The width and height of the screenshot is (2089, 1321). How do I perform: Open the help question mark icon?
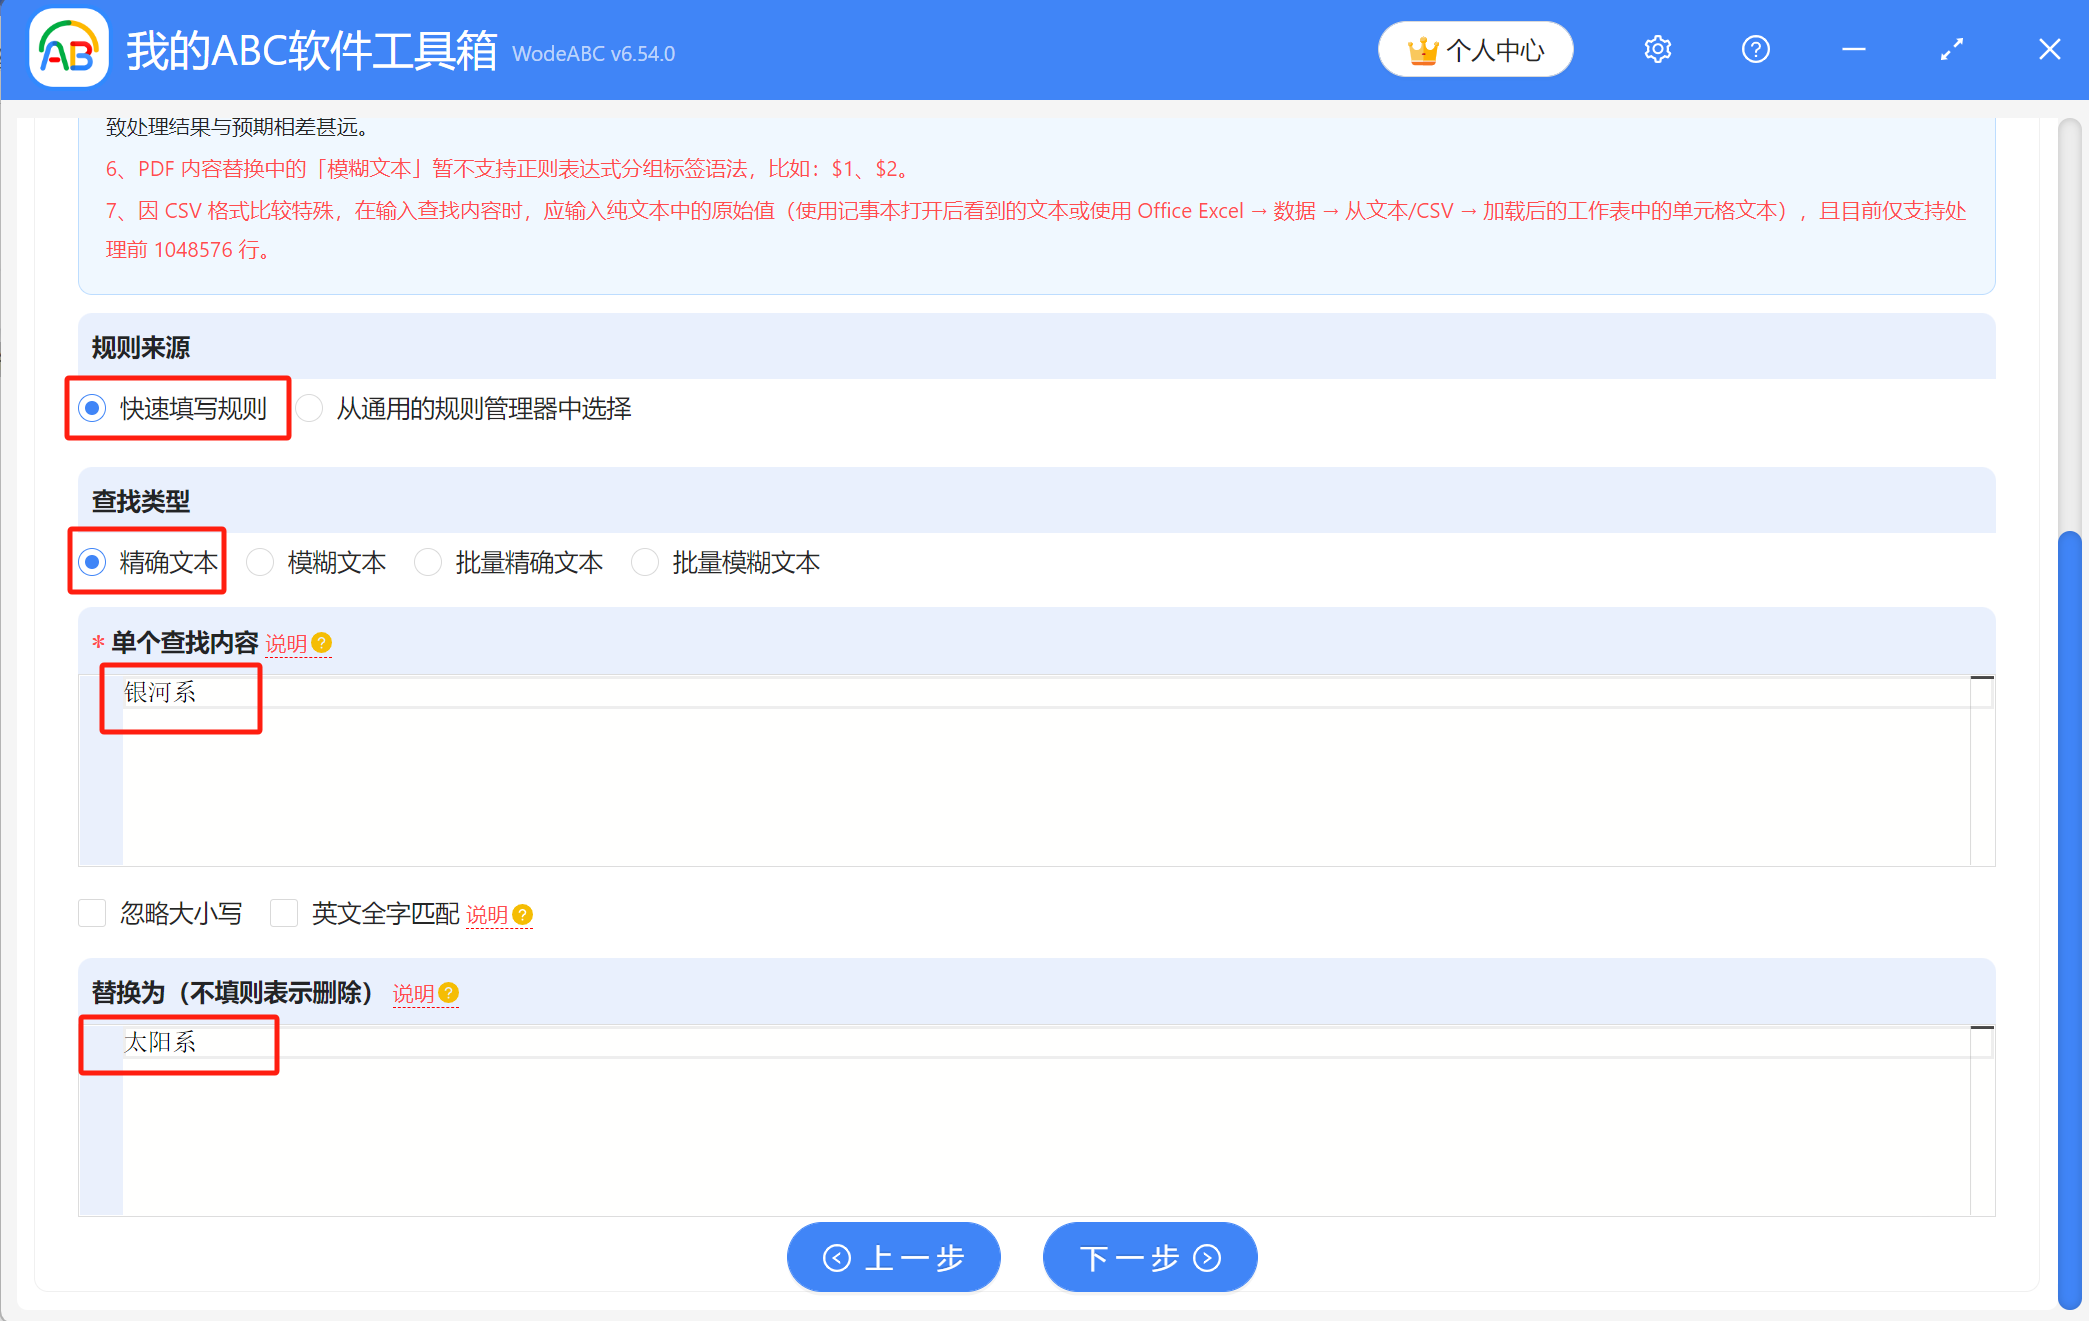pos(1755,48)
